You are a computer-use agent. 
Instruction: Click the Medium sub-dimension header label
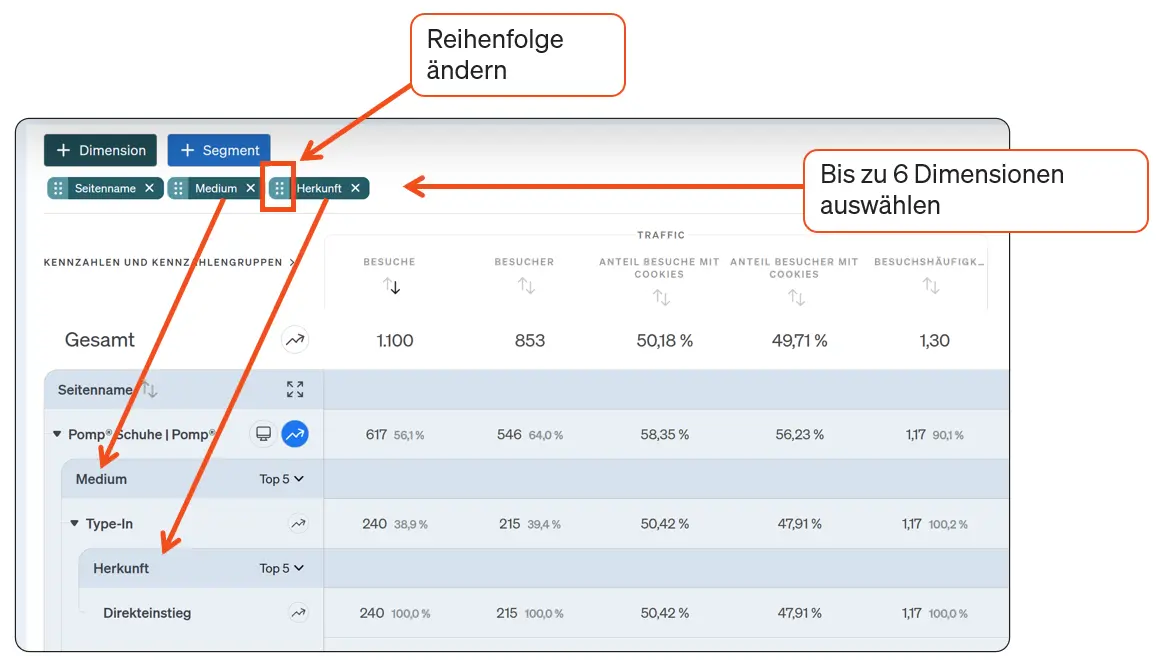click(101, 479)
